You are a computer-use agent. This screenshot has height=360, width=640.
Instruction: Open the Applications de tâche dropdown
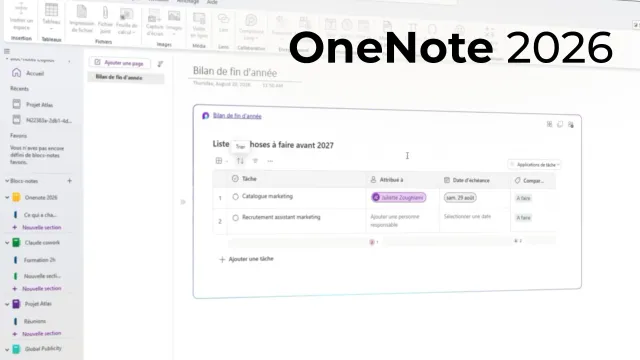pyautogui.click(x=535, y=164)
